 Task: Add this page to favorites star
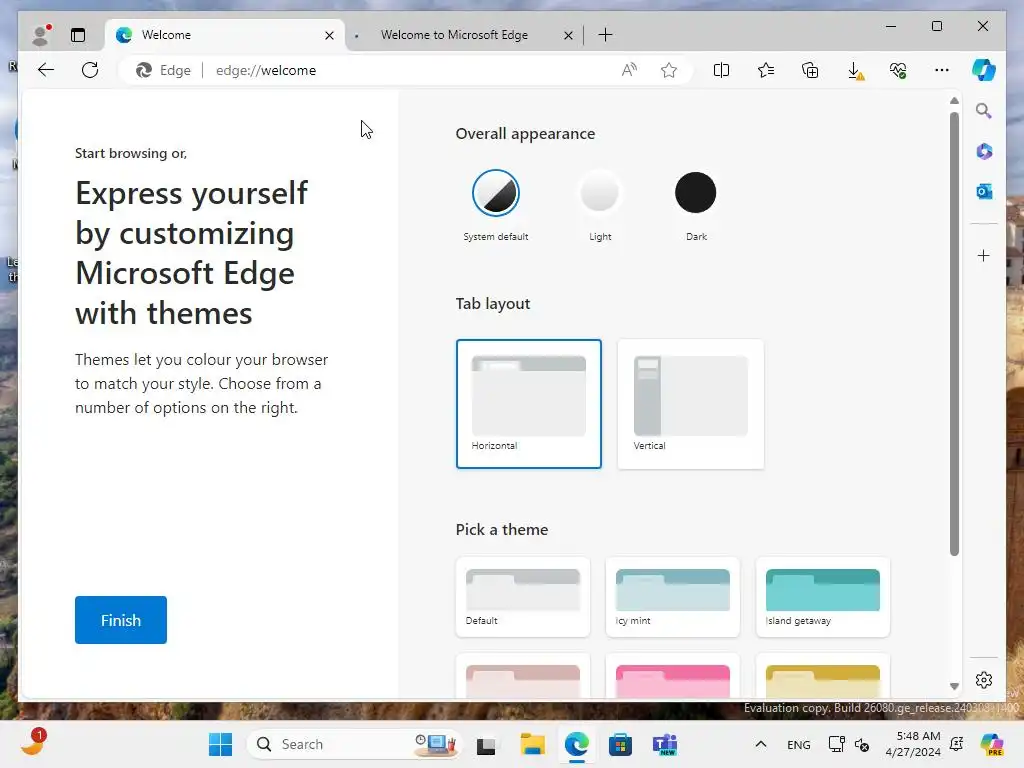pyautogui.click(x=669, y=70)
